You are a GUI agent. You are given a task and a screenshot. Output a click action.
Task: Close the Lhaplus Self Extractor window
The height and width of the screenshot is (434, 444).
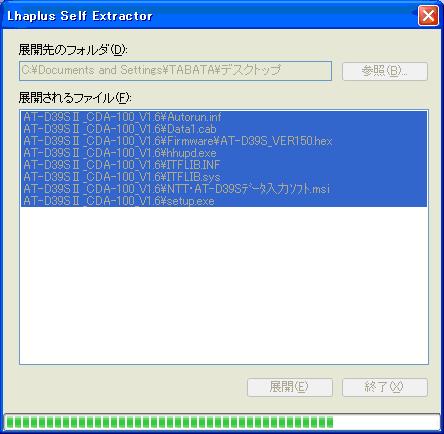(428, 16)
